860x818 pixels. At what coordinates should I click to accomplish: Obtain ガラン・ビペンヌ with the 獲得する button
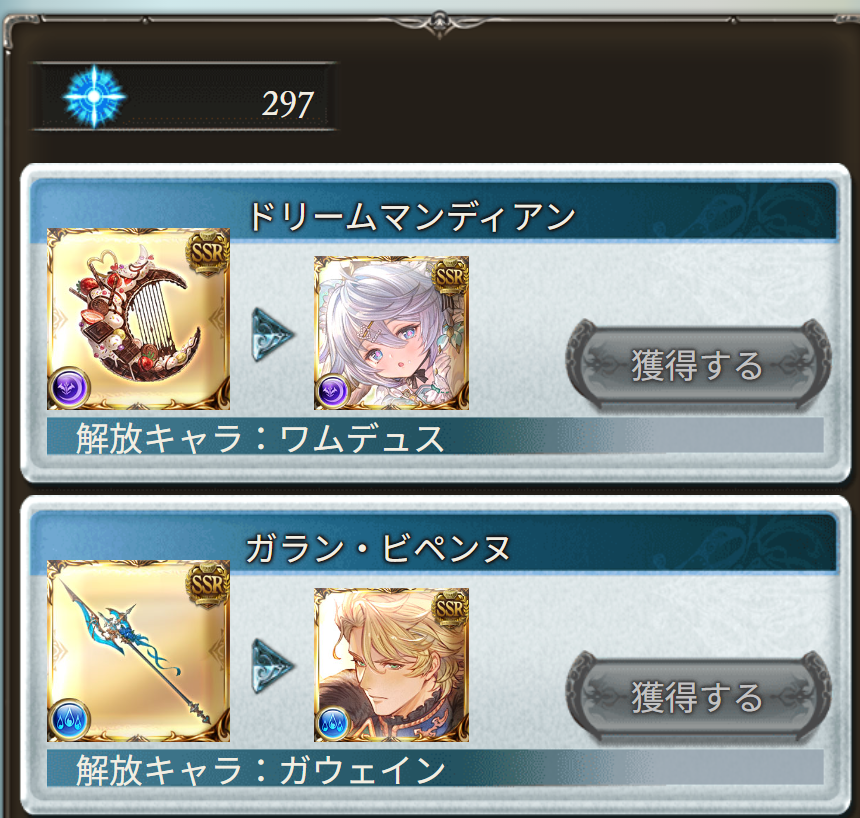coord(698,697)
